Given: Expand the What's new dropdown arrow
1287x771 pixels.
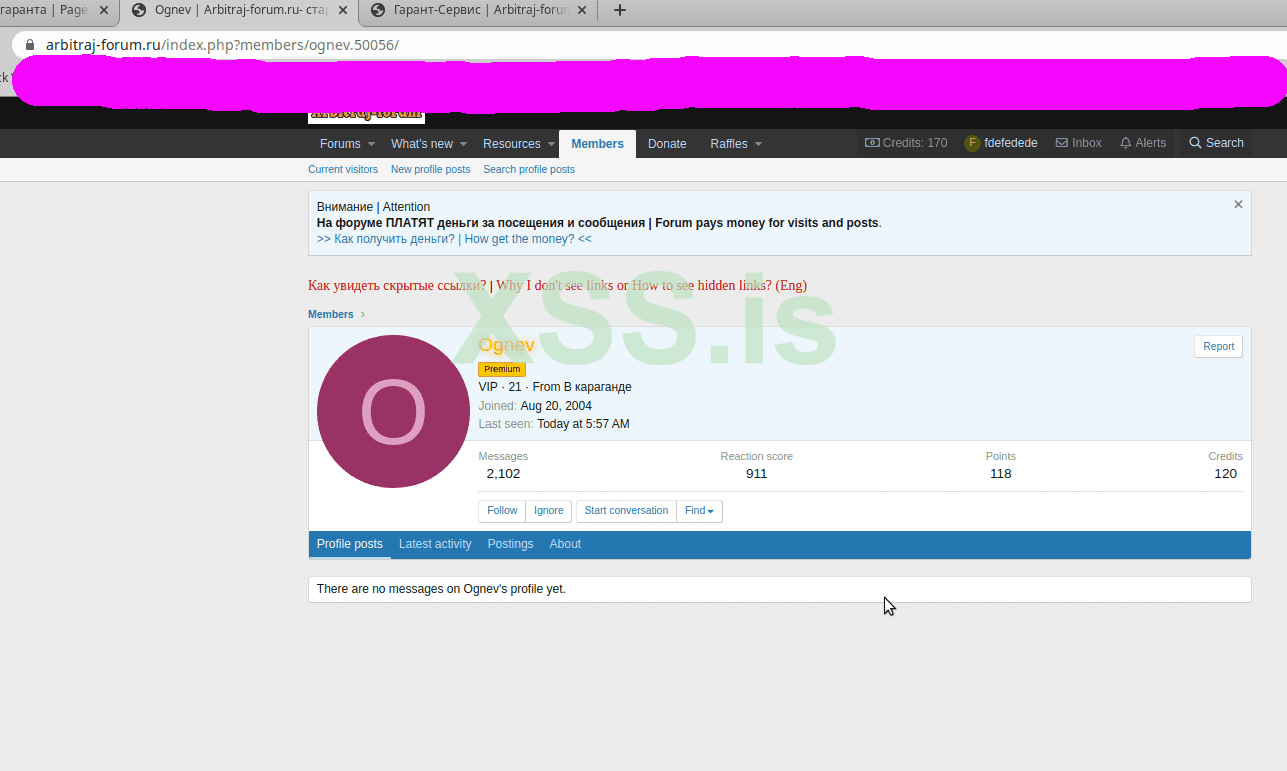Looking at the screenshot, I should 462,144.
